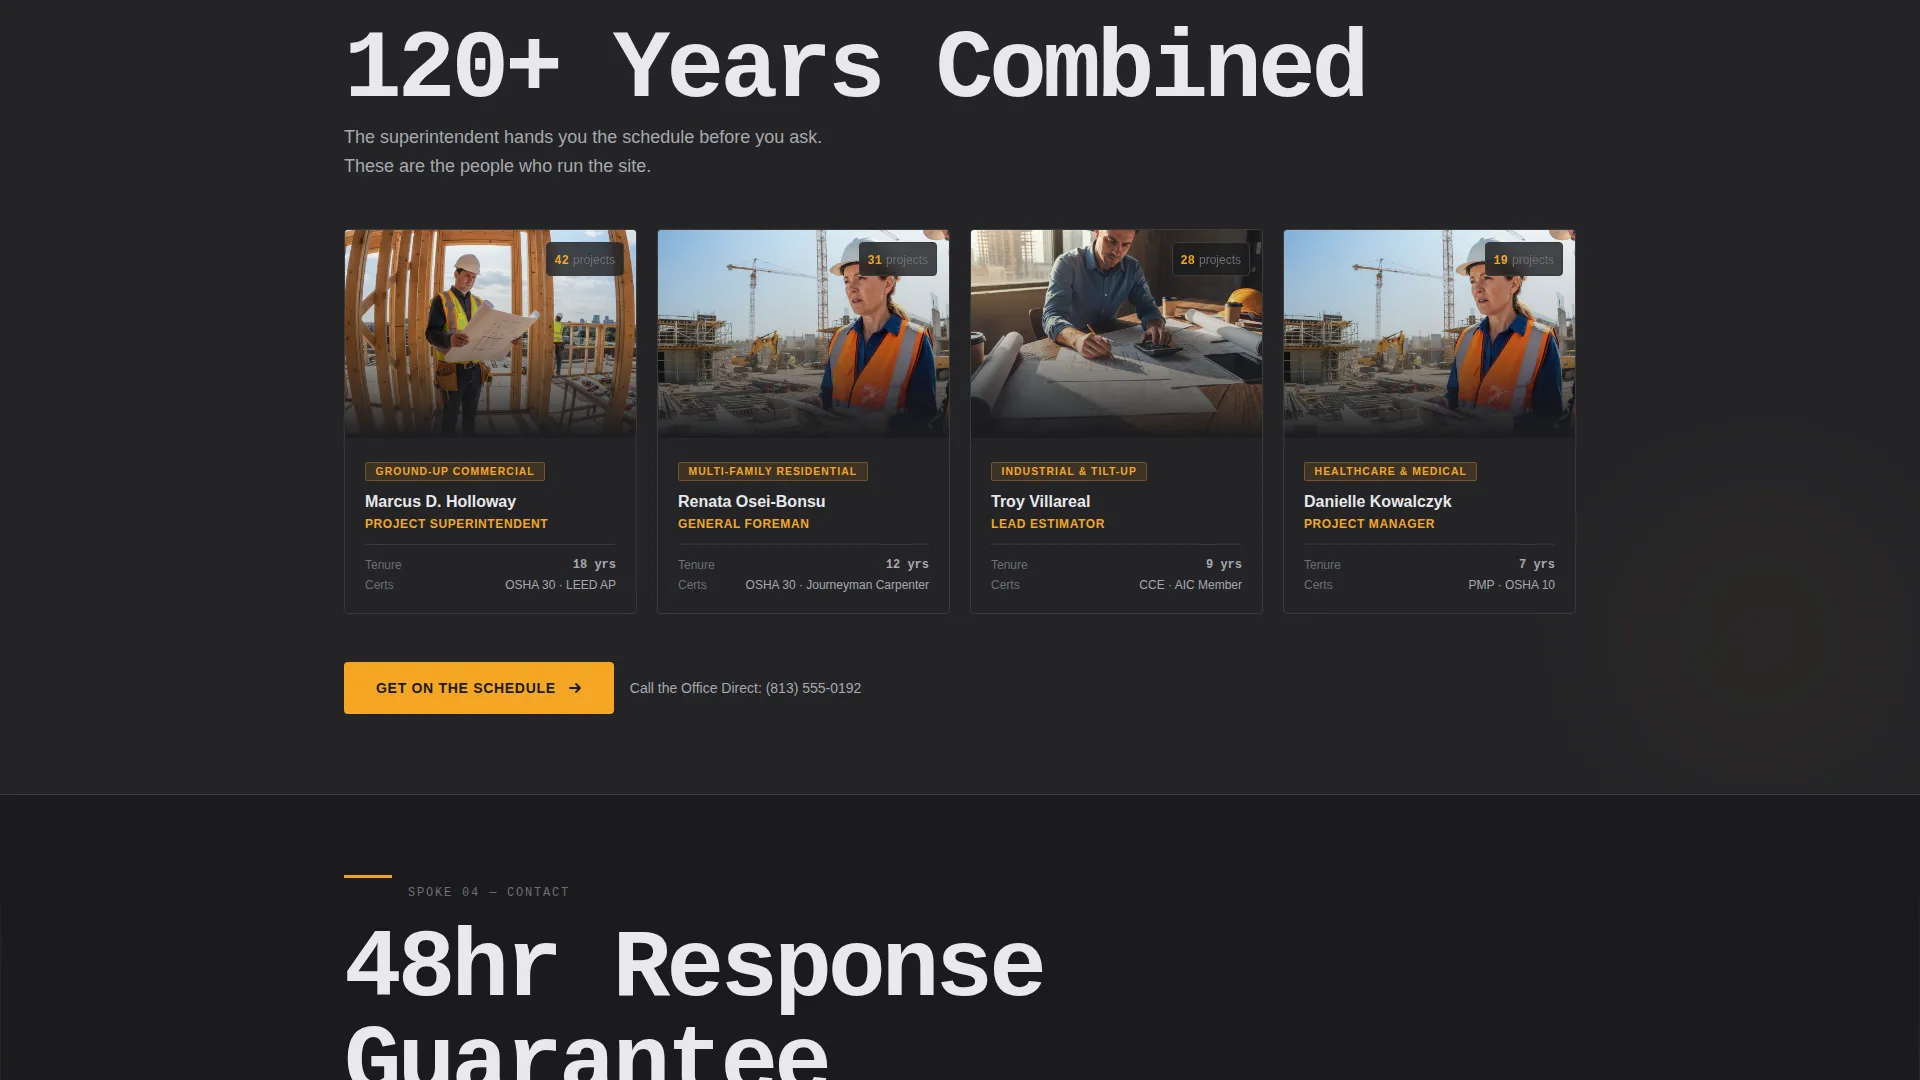The width and height of the screenshot is (1920, 1080).
Task: Select the Ground-Up Commercial tag
Action: [455, 471]
